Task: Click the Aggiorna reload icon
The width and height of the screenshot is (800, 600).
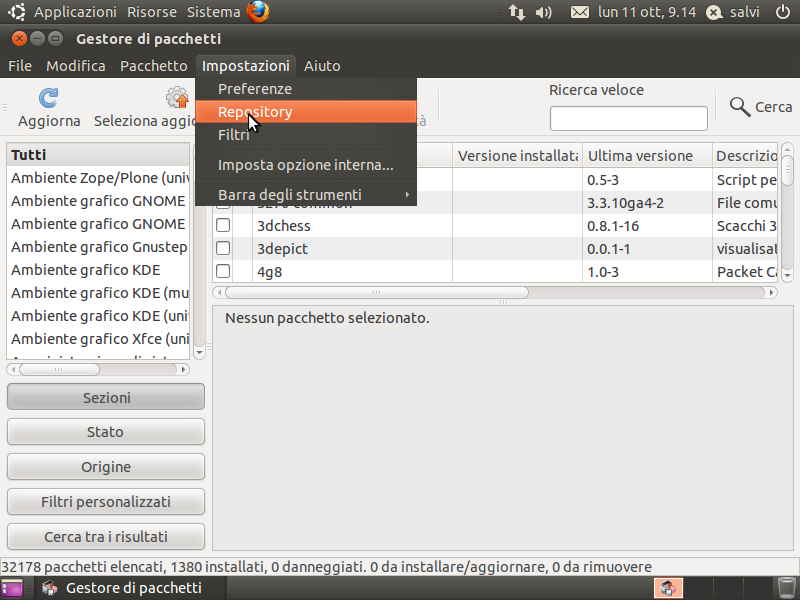Action: pos(48,97)
